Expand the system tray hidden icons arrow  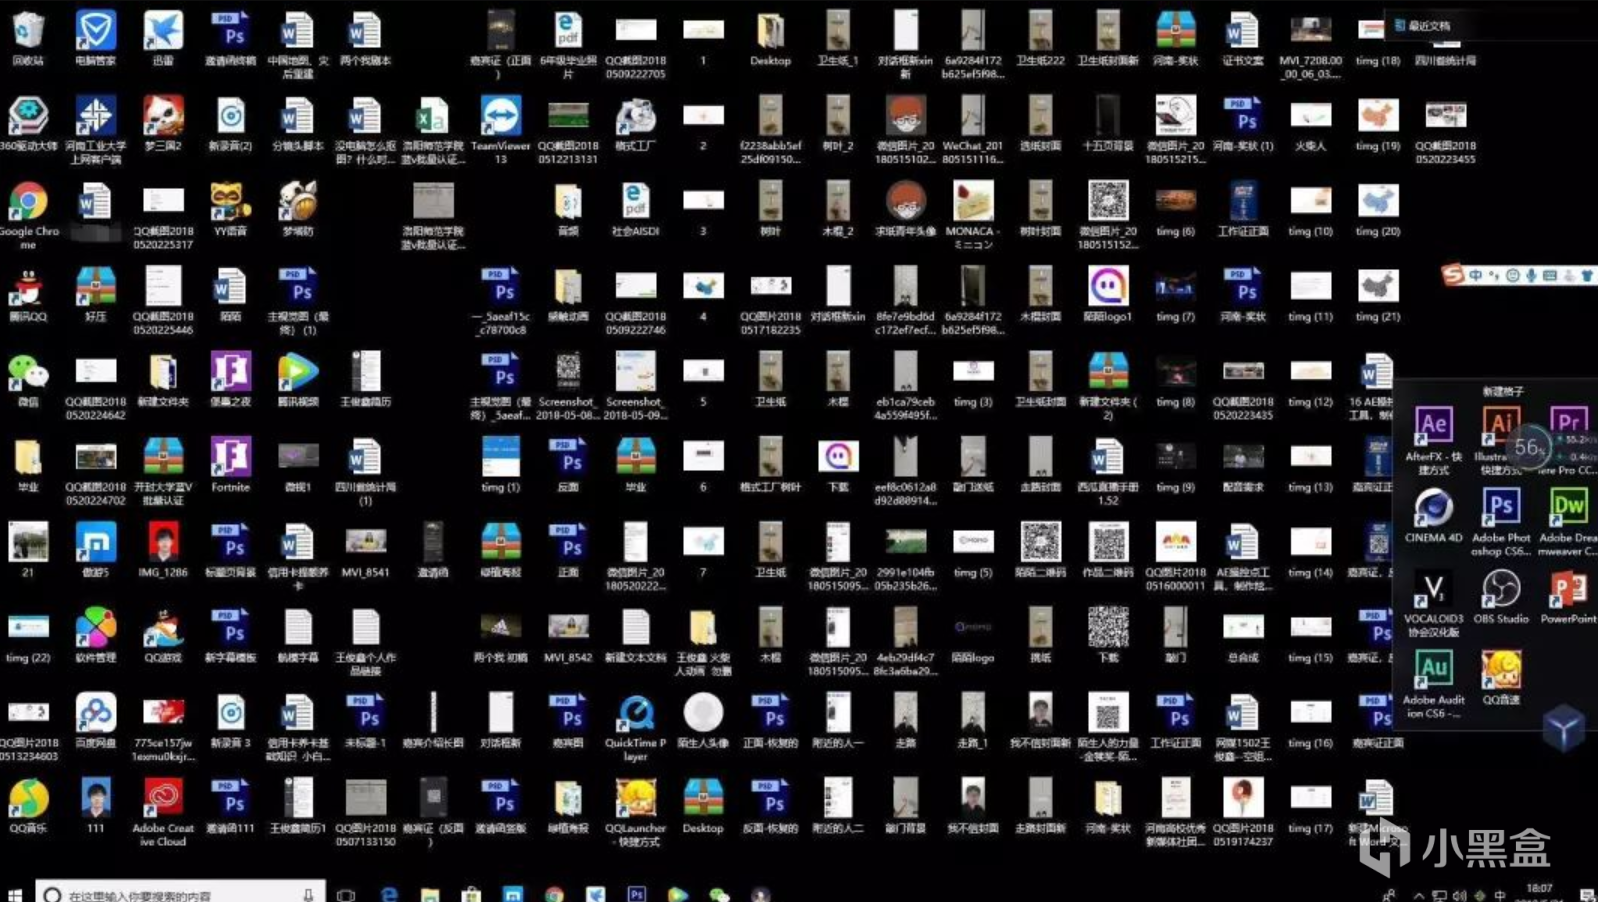(1419, 895)
